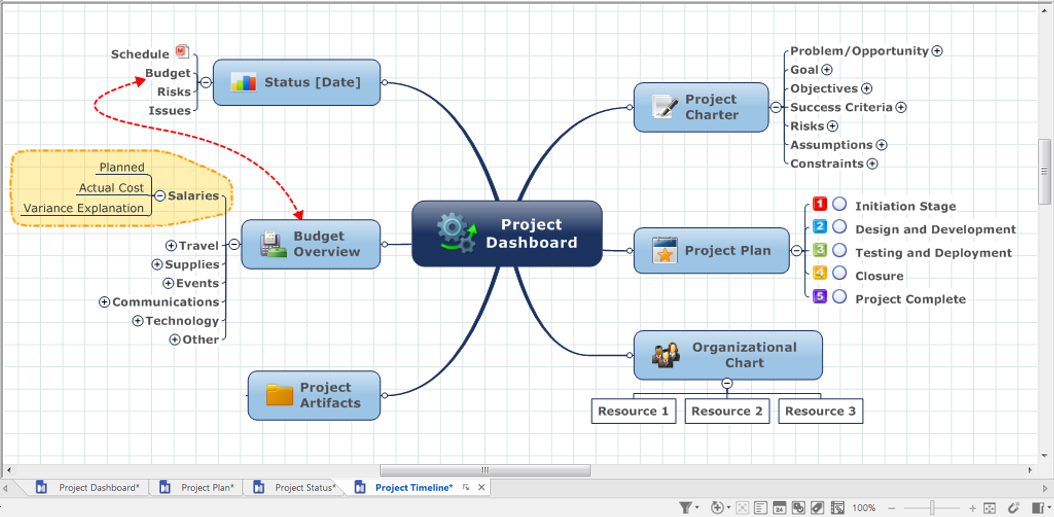Open the tags icon in status bar
The width and height of the screenshot is (1054, 517).
click(817, 508)
